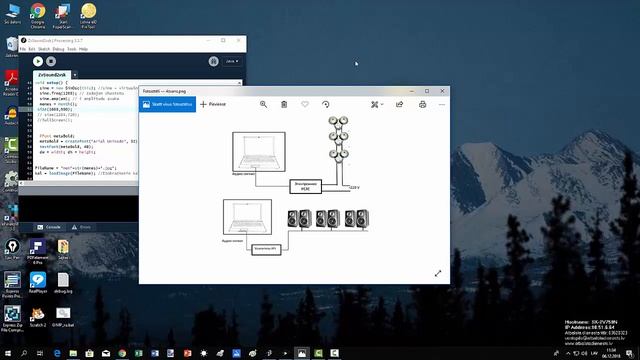The image size is (640, 360).
Task: Mark the photo as favorite with heart
Action: (305, 104)
